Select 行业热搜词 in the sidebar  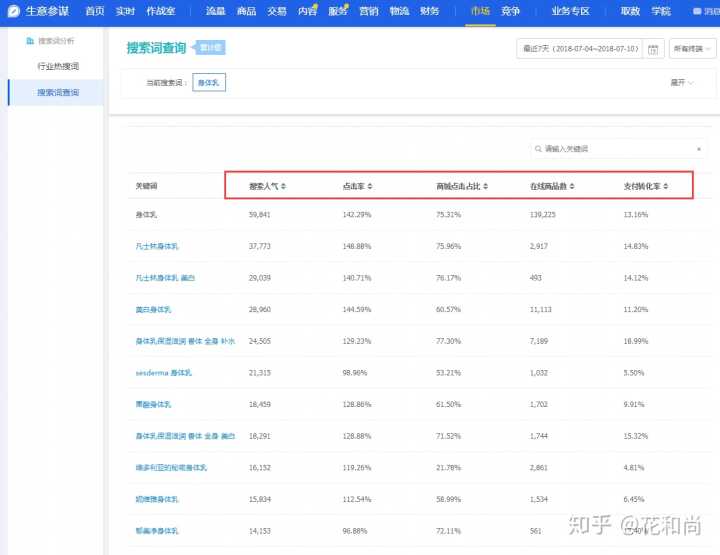(x=58, y=66)
